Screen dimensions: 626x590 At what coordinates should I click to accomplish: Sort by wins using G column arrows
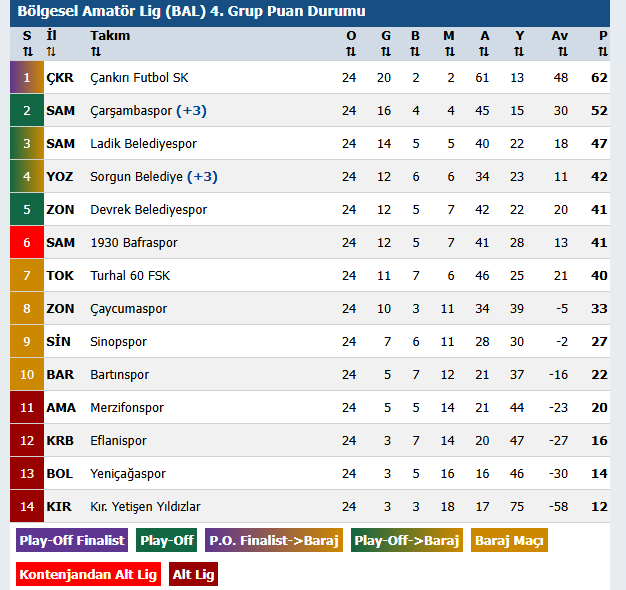tap(385, 52)
